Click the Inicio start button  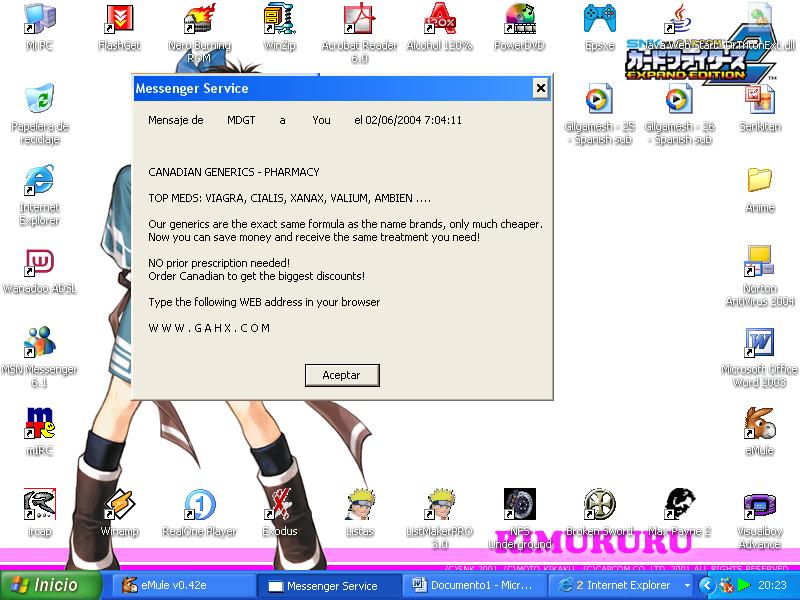(x=51, y=585)
